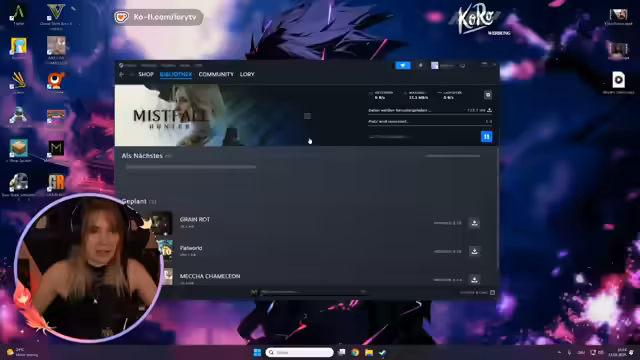Open the orange one-eyed creature desktop shortcut
The width and height of the screenshot is (640, 360).
(x=56, y=82)
